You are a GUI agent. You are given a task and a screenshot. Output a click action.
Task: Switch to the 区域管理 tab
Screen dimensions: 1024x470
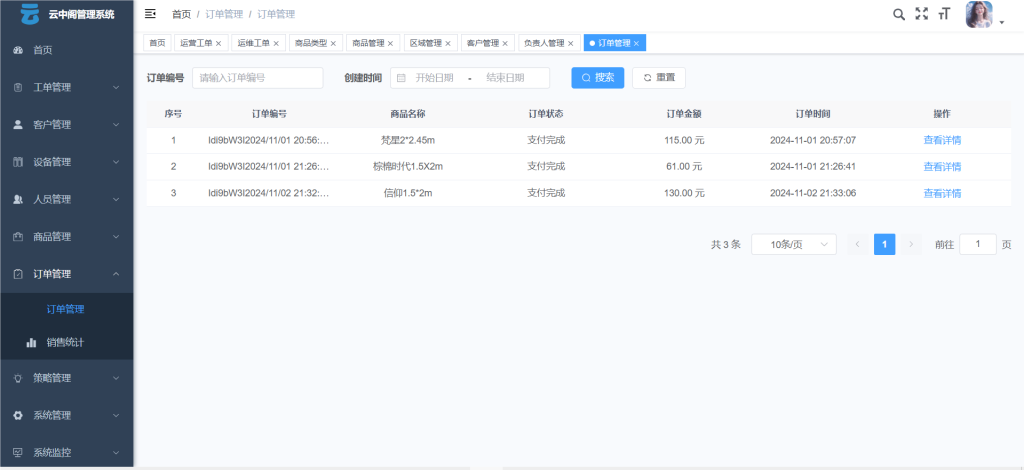pyautogui.click(x=425, y=43)
